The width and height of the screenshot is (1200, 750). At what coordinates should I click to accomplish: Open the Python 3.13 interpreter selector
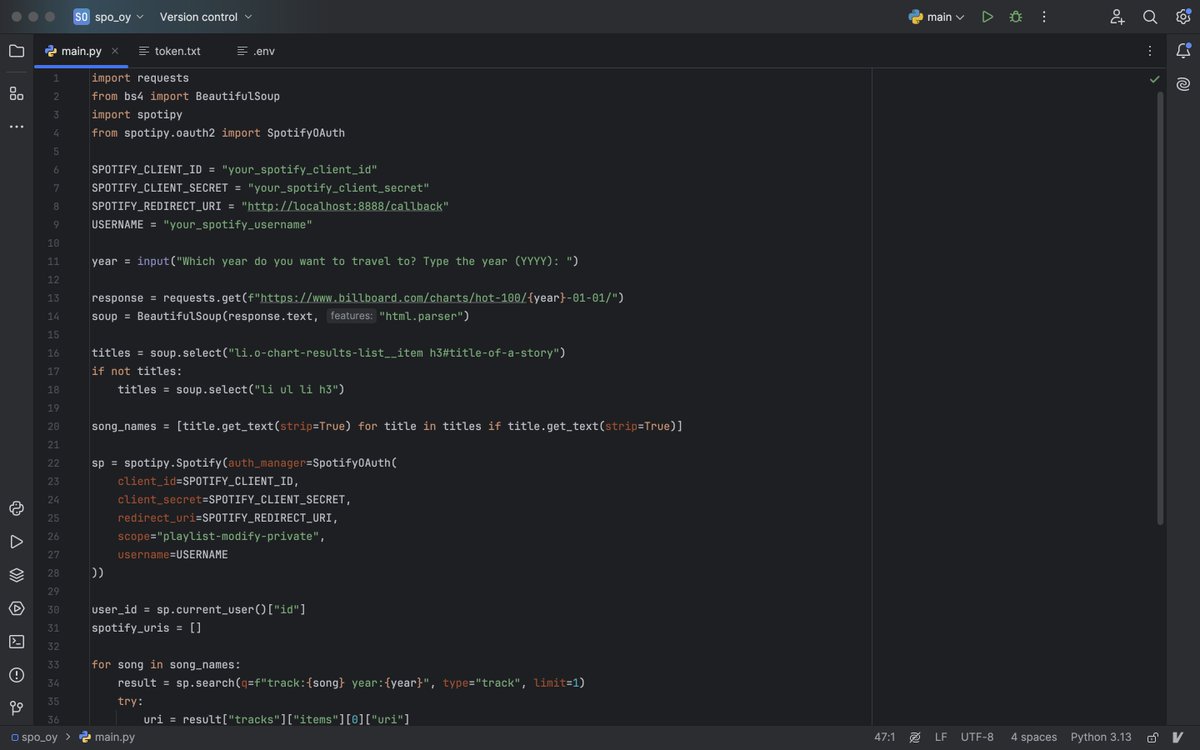pyautogui.click(x=1101, y=737)
